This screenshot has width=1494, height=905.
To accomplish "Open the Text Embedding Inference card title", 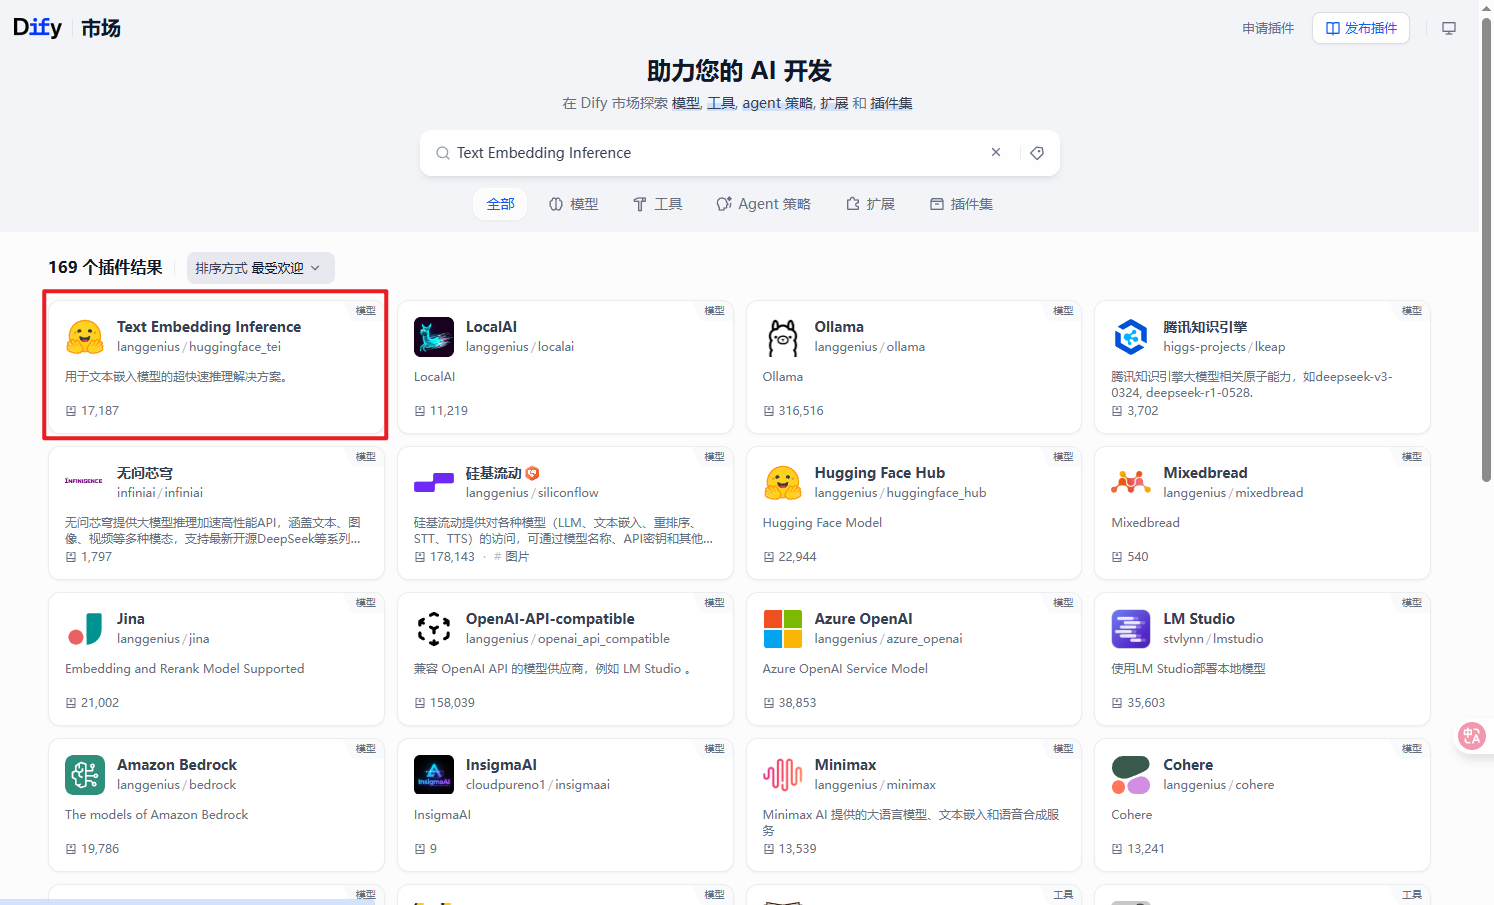I will [209, 327].
